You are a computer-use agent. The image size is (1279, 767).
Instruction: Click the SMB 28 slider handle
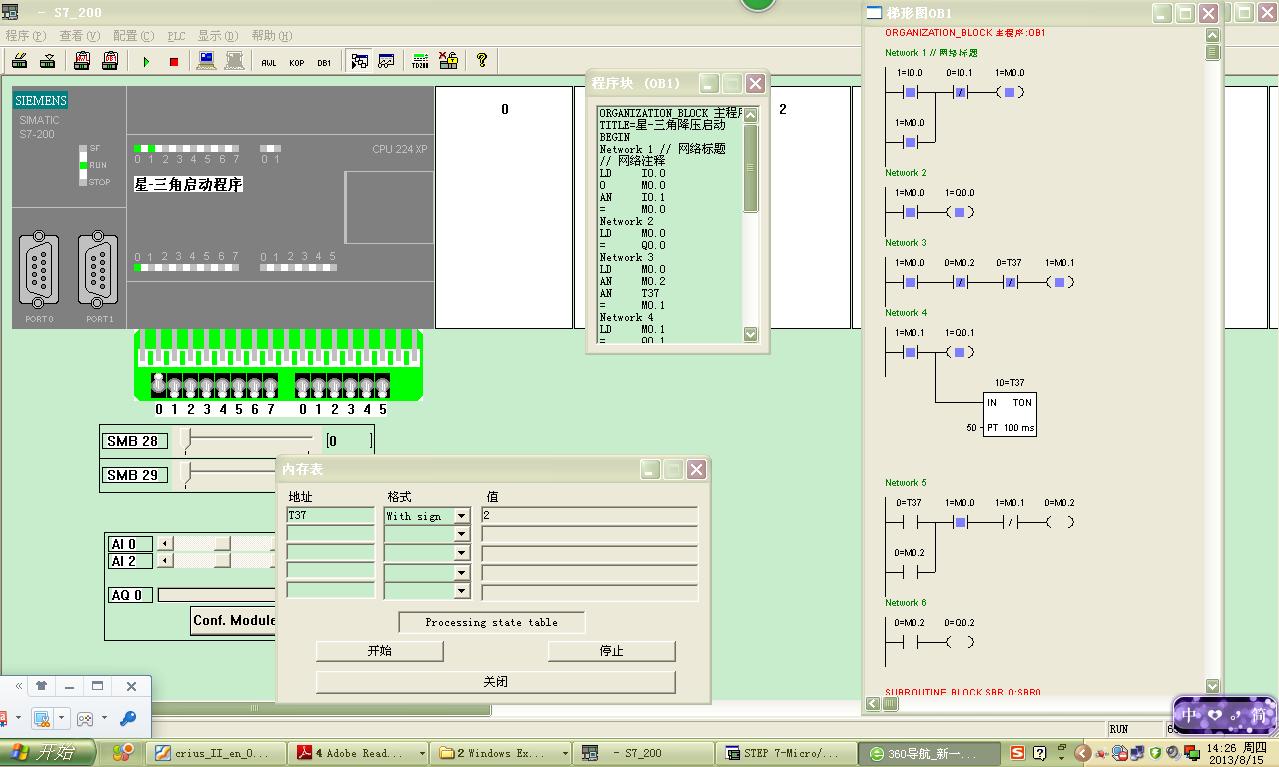[x=185, y=440]
